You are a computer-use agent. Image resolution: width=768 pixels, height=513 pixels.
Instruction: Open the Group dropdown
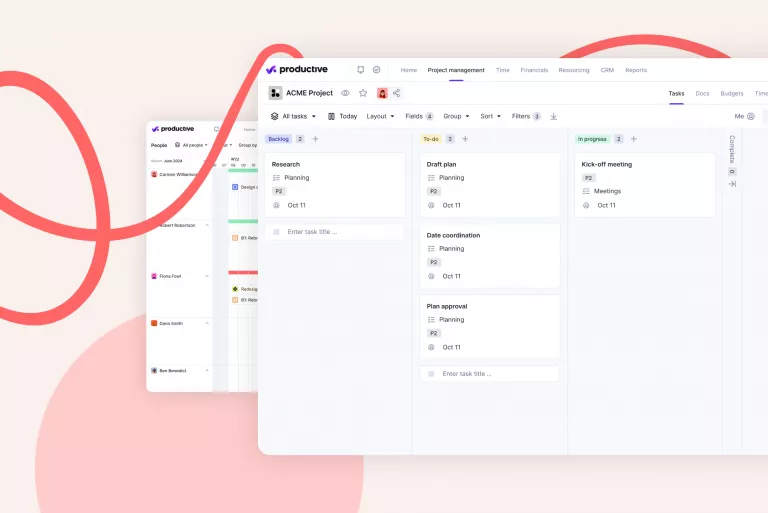coord(456,116)
